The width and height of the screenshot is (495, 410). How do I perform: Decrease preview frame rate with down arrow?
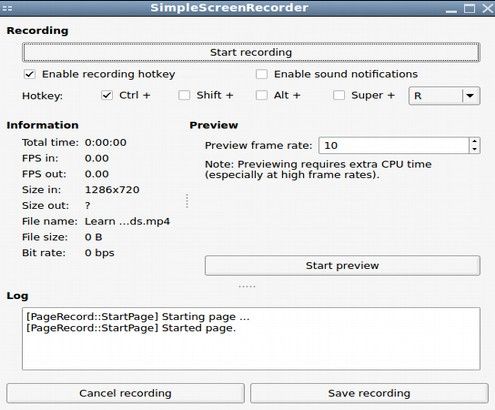coord(474,149)
